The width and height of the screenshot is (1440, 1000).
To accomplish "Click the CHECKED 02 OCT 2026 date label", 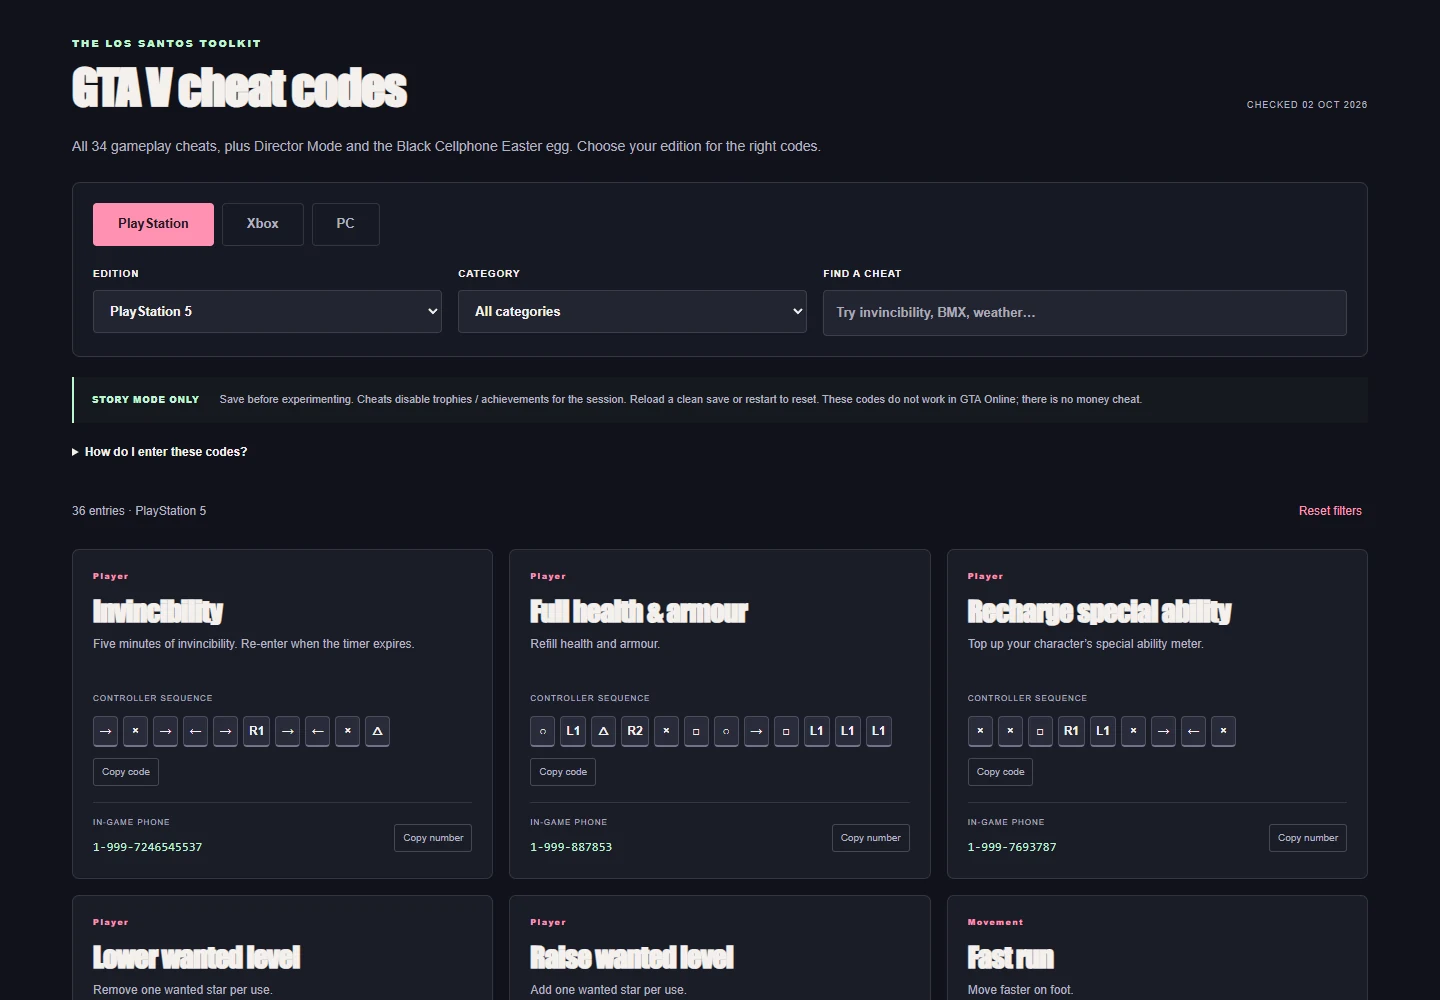I will 1306,105.
